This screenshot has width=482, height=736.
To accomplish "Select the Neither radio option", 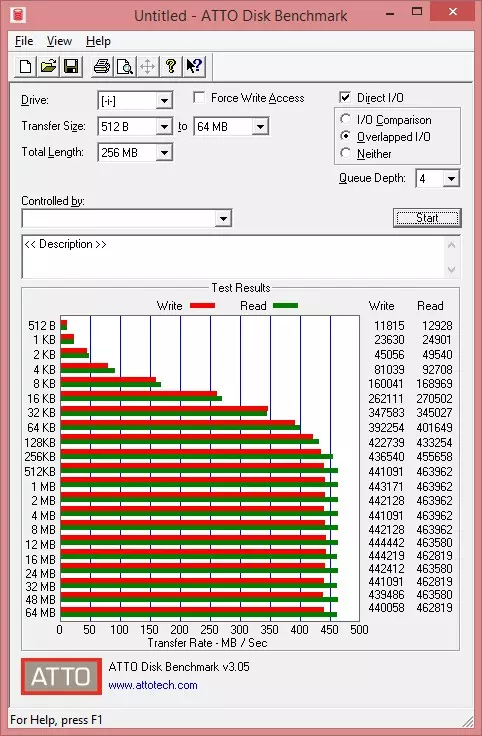I will click(x=345, y=153).
